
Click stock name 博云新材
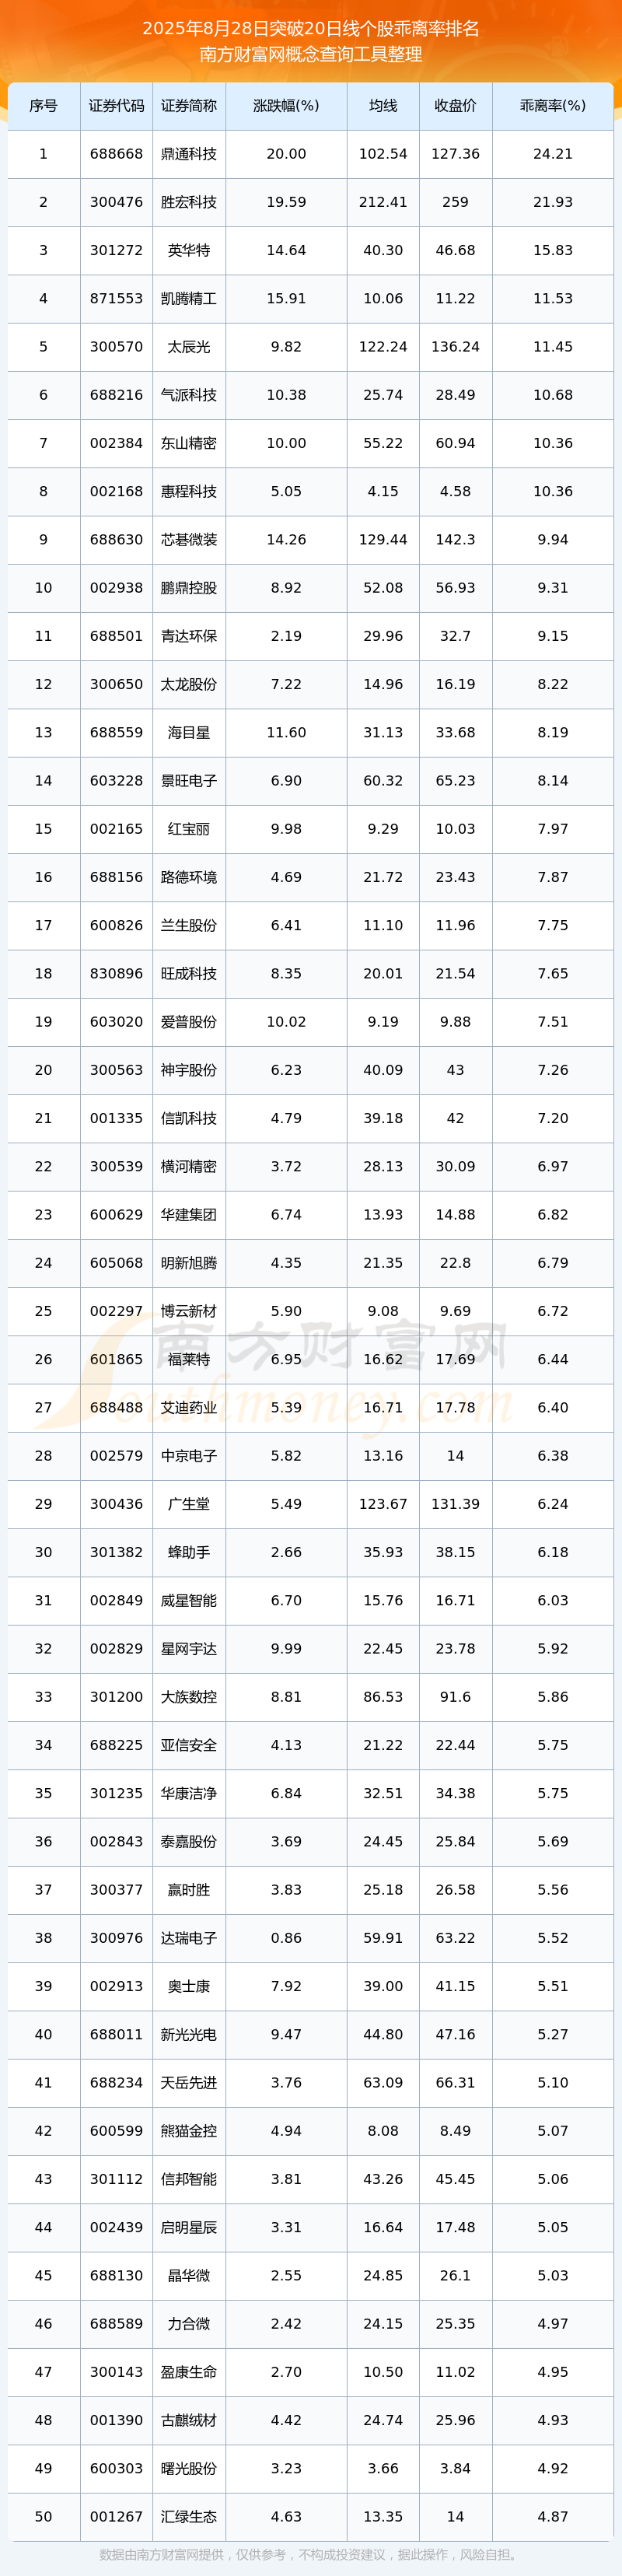pyautogui.click(x=189, y=1311)
